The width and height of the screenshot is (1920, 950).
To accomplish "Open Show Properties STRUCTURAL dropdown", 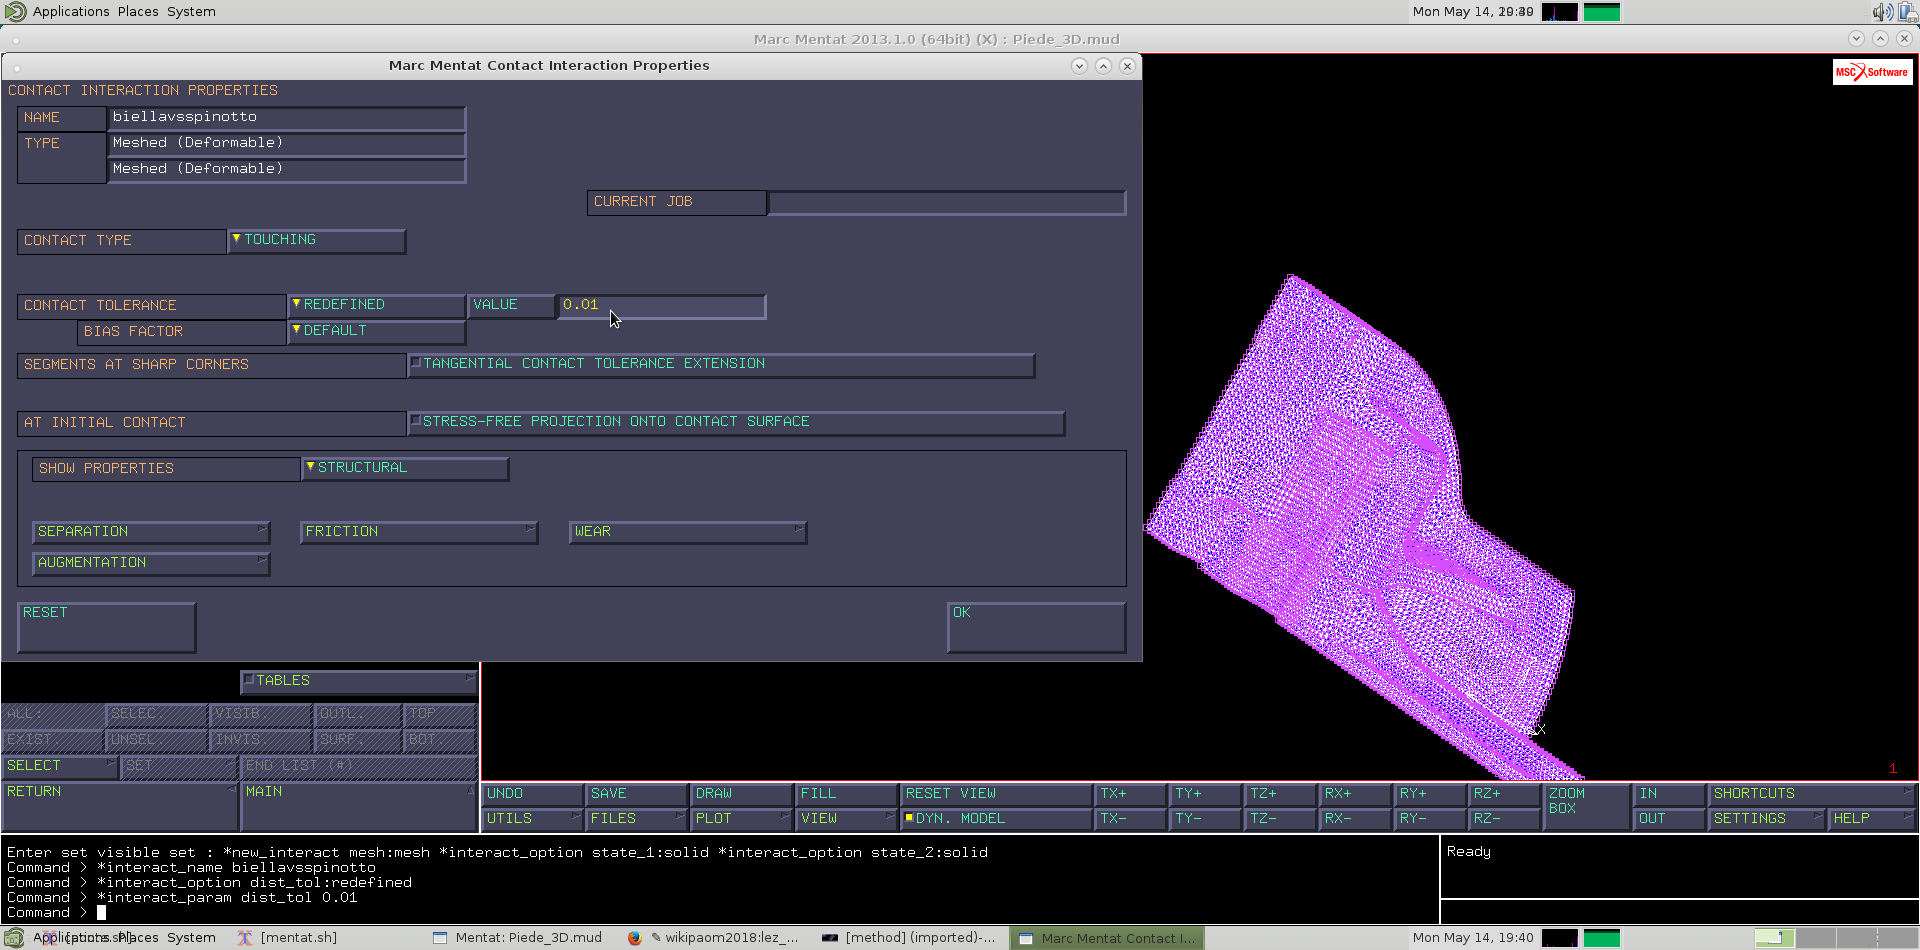I will click(x=406, y=468).
